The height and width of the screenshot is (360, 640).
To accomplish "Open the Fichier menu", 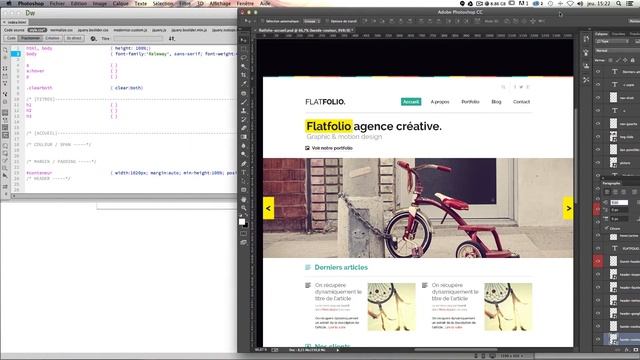I will [x=57, y=3].
